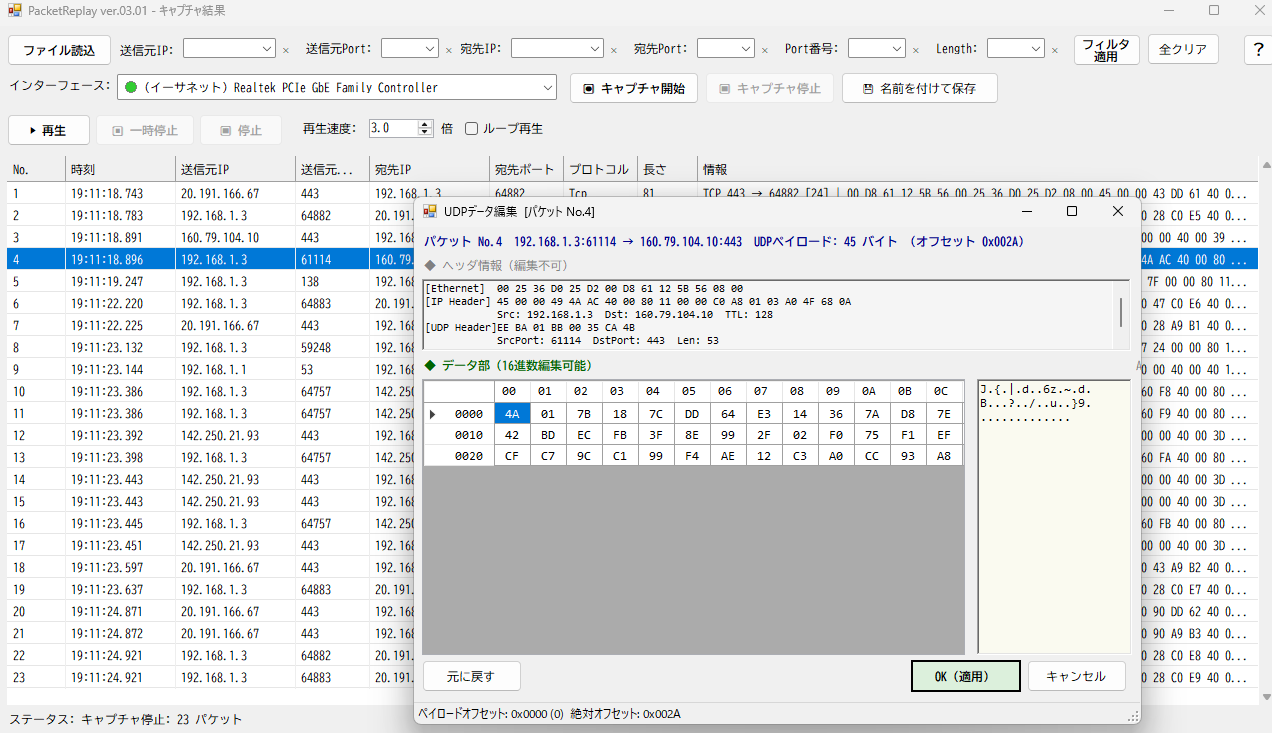Select hex cell 4A at offset 0000
The height and width of the screenshot is (733, 1272).
[513, 414]
